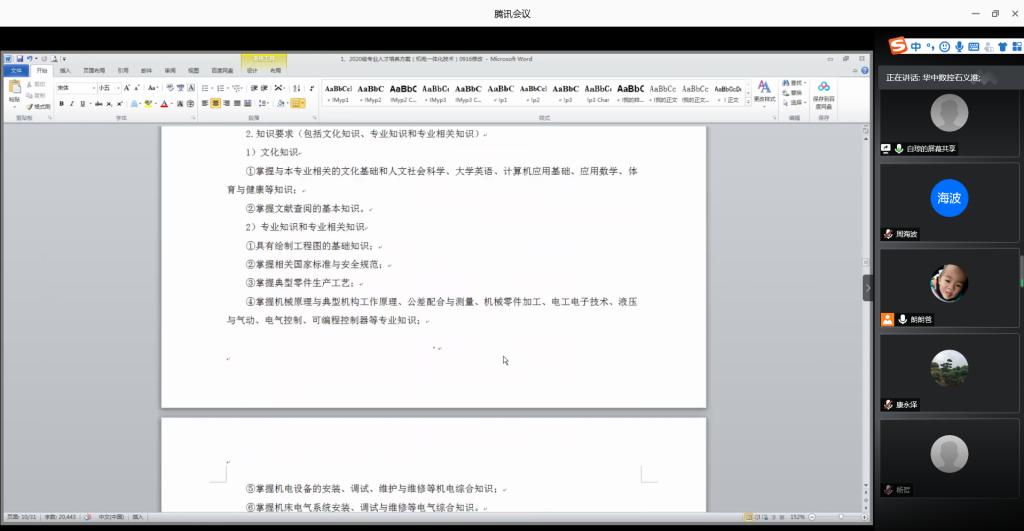This screenshot has width=1024, height=531.
Task: Click the blue text effects A button
Action: [x=135, y=103]
